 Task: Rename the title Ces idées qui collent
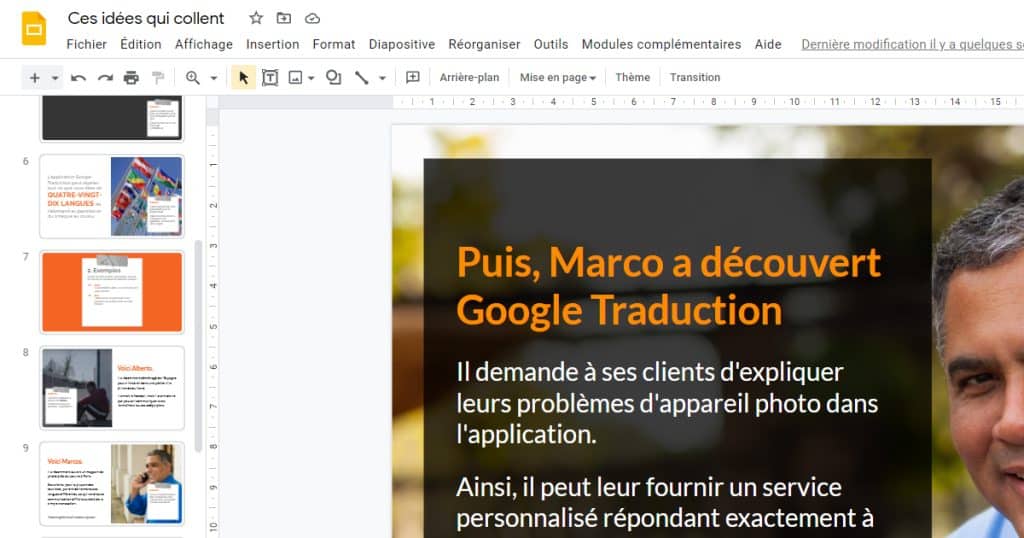pos(146,18)
